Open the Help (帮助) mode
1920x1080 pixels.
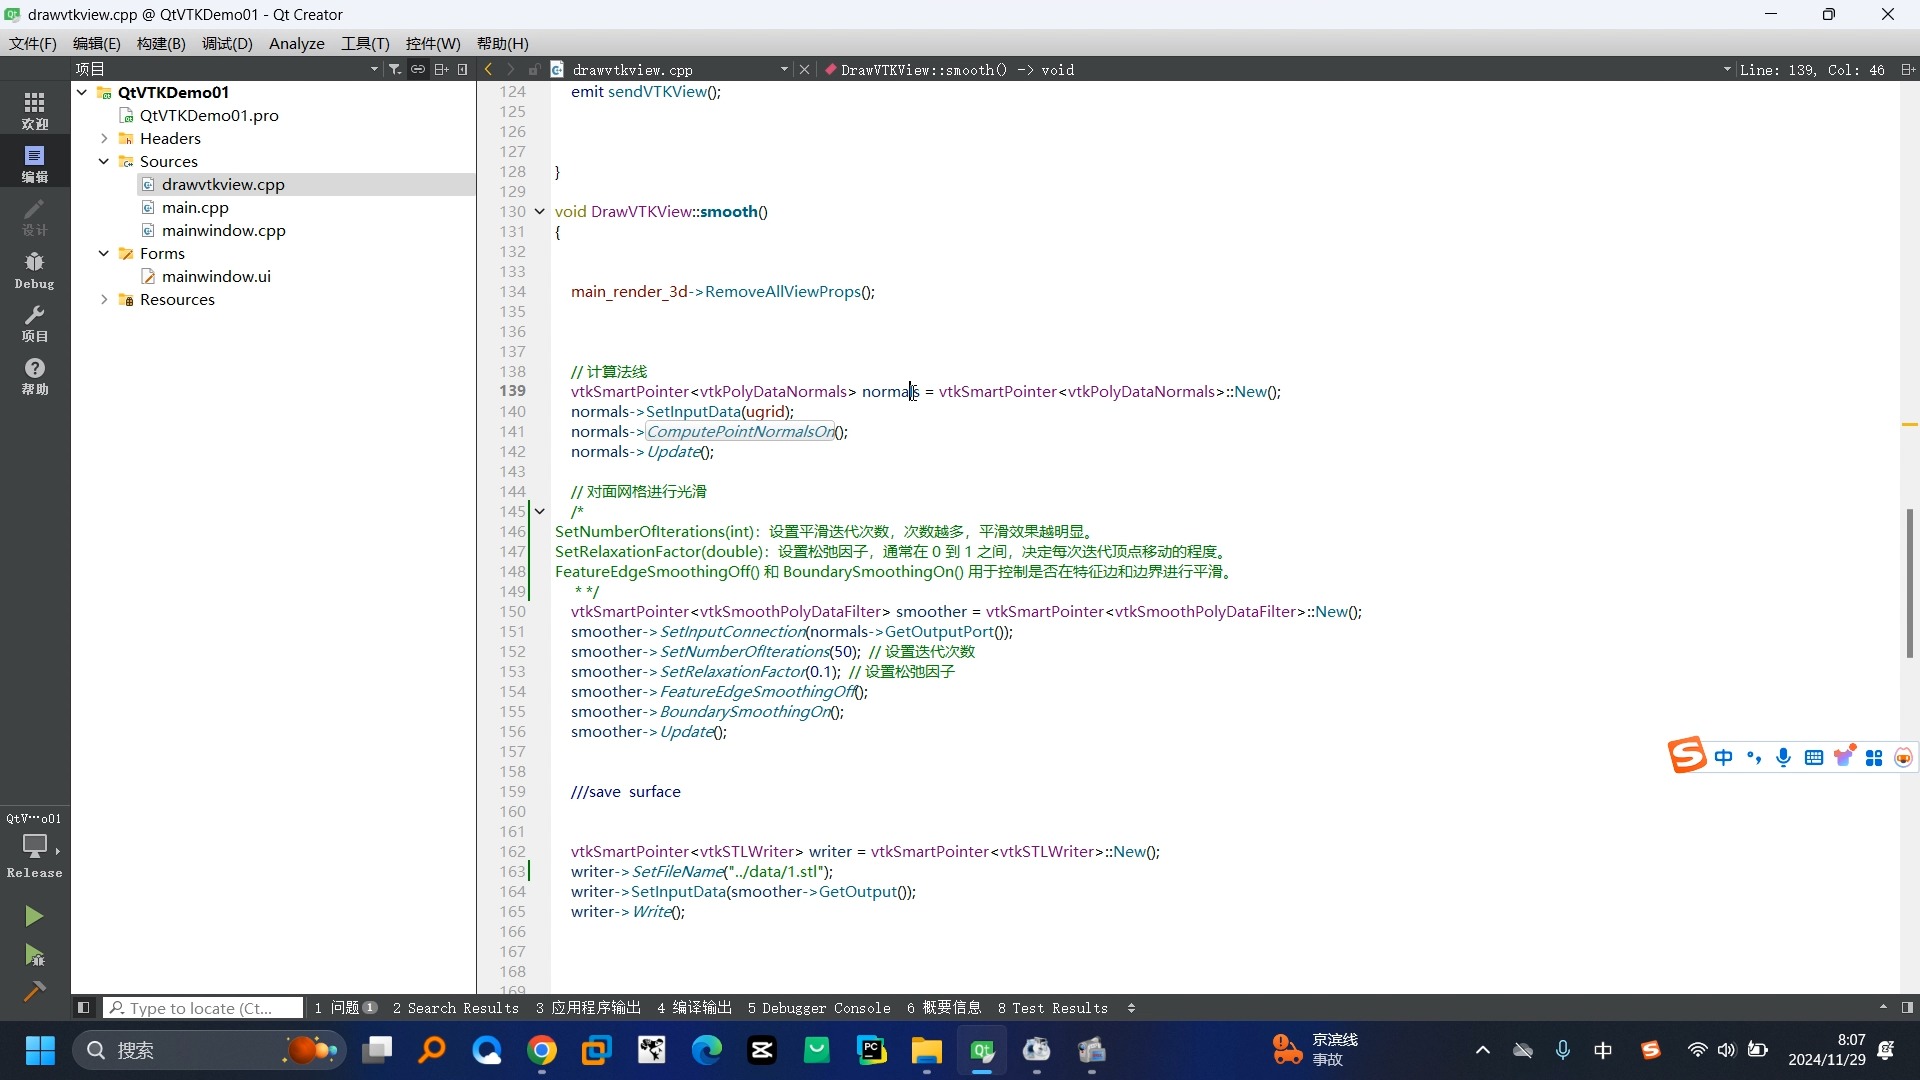pyautogui.click(x=34, y=376)
